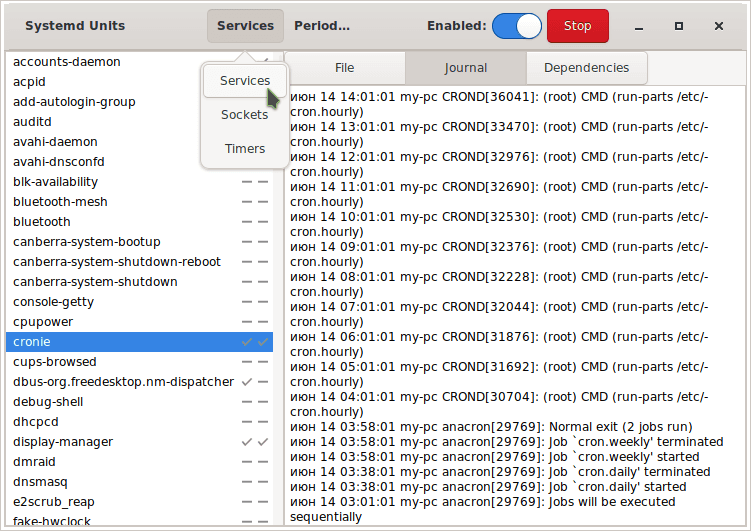Select display-manager unit
Image resolution: width=751 pixels, height=531 pixels.
pyautogui.click(x=139, y=442)
